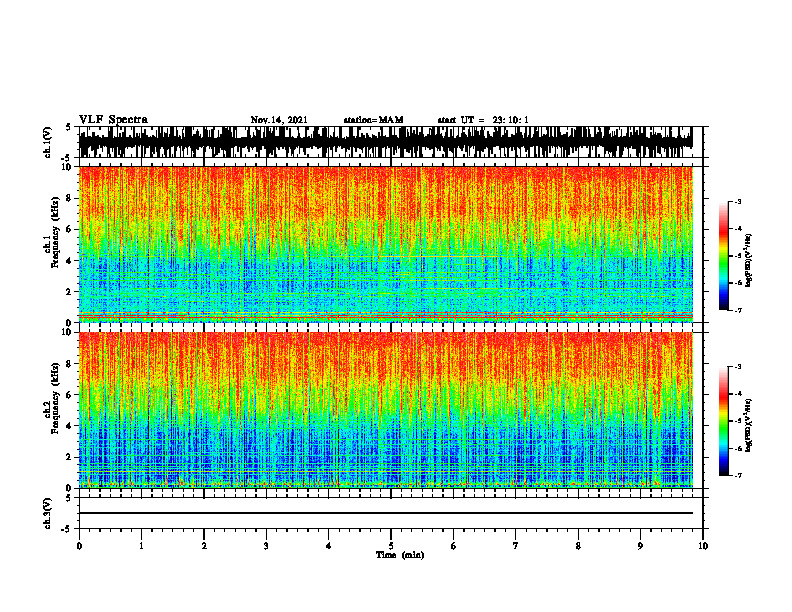This screenshot has height=612, width=792.
Task: Click time axis tick label "0"
Action: (79, 546)
